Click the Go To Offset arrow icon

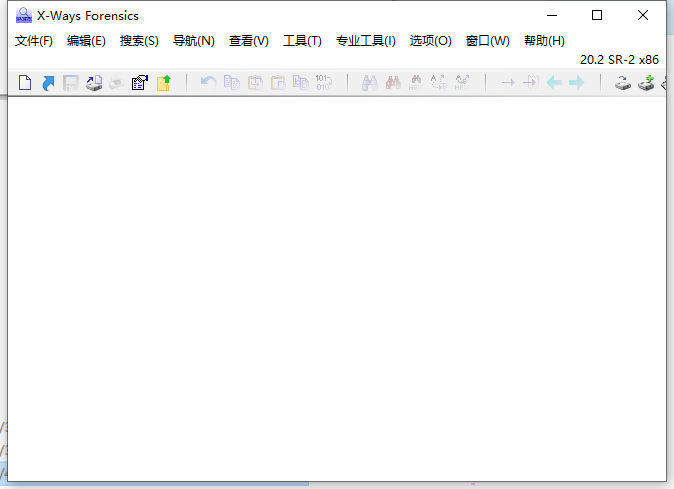pyautogui.click(x=508, y=82)
